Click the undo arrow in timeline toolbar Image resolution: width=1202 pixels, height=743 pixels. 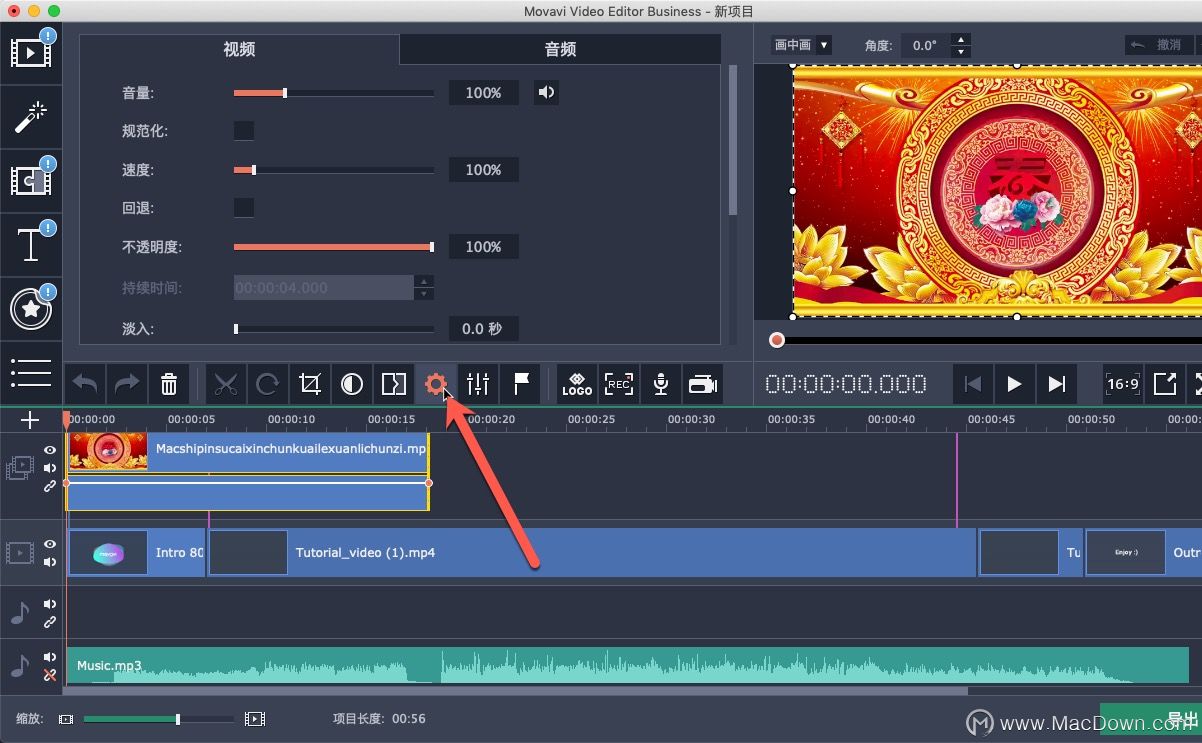86,384
